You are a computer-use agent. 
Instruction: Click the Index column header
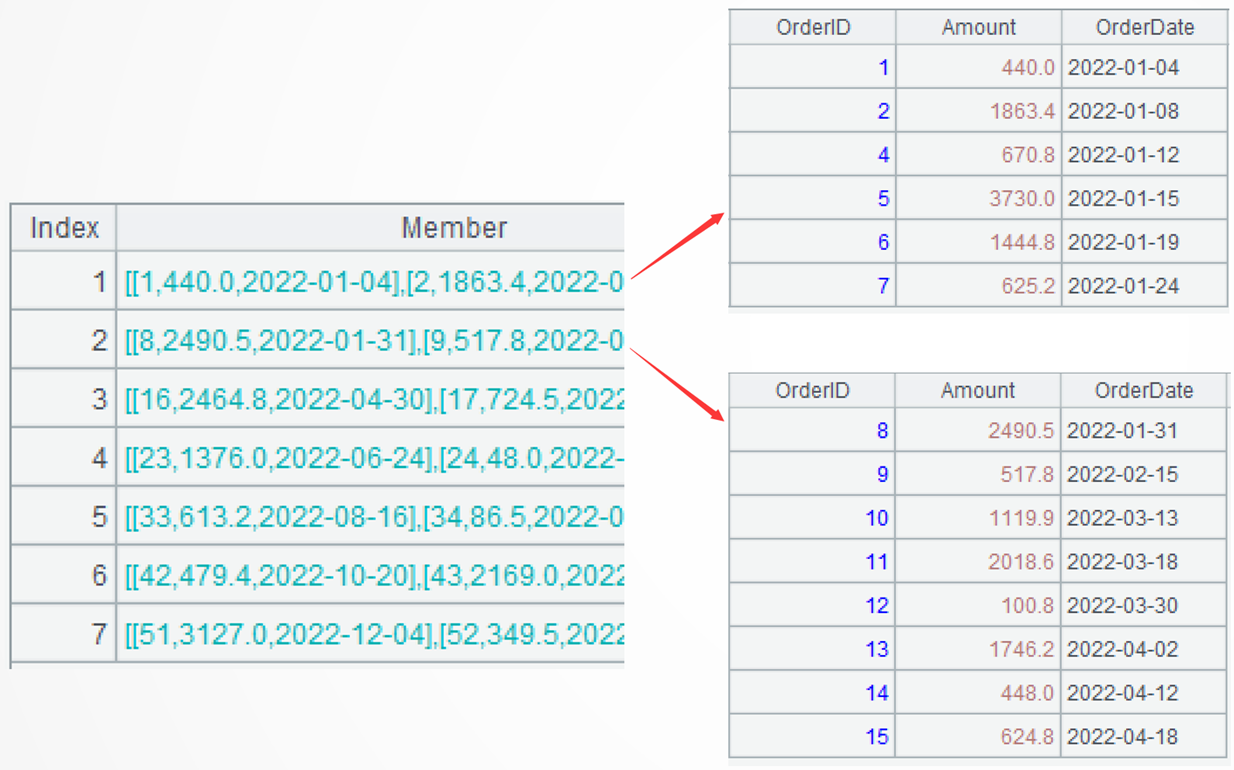coord(65,228)
